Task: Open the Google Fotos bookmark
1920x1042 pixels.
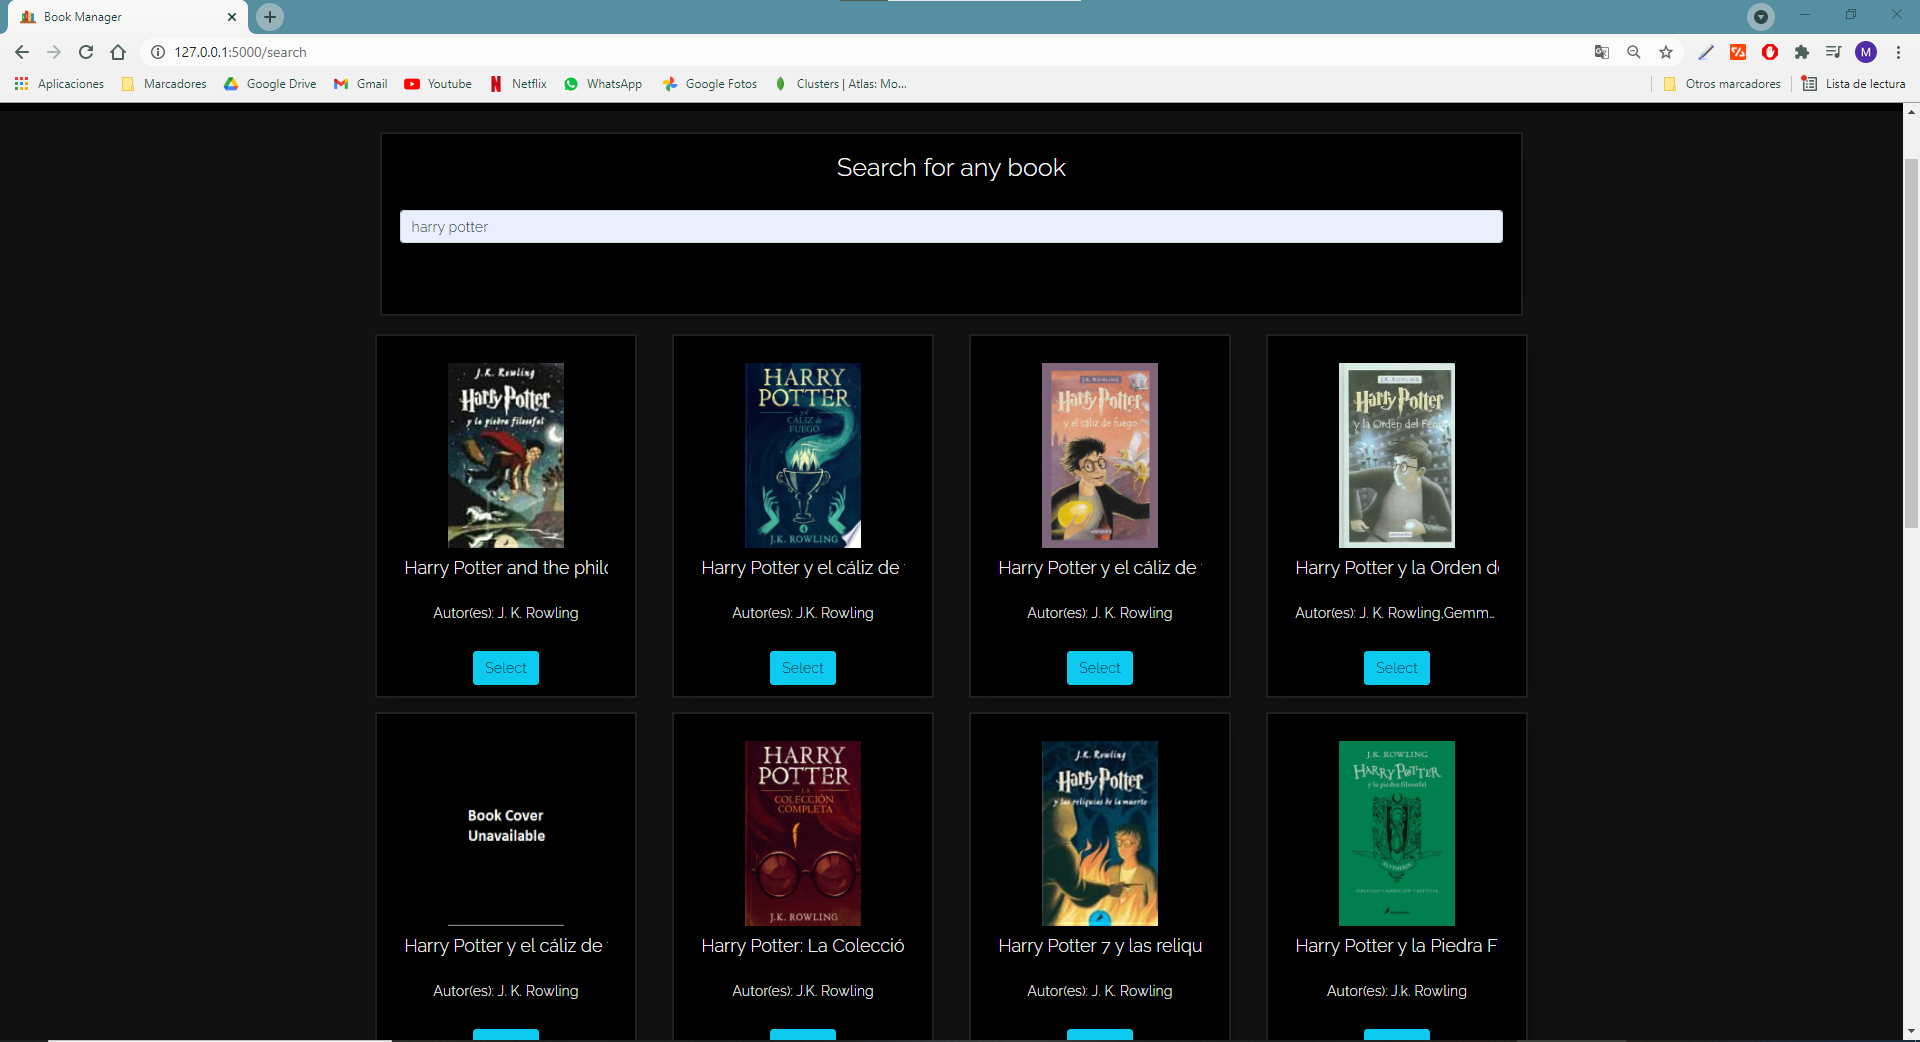Action: point(710,84)
